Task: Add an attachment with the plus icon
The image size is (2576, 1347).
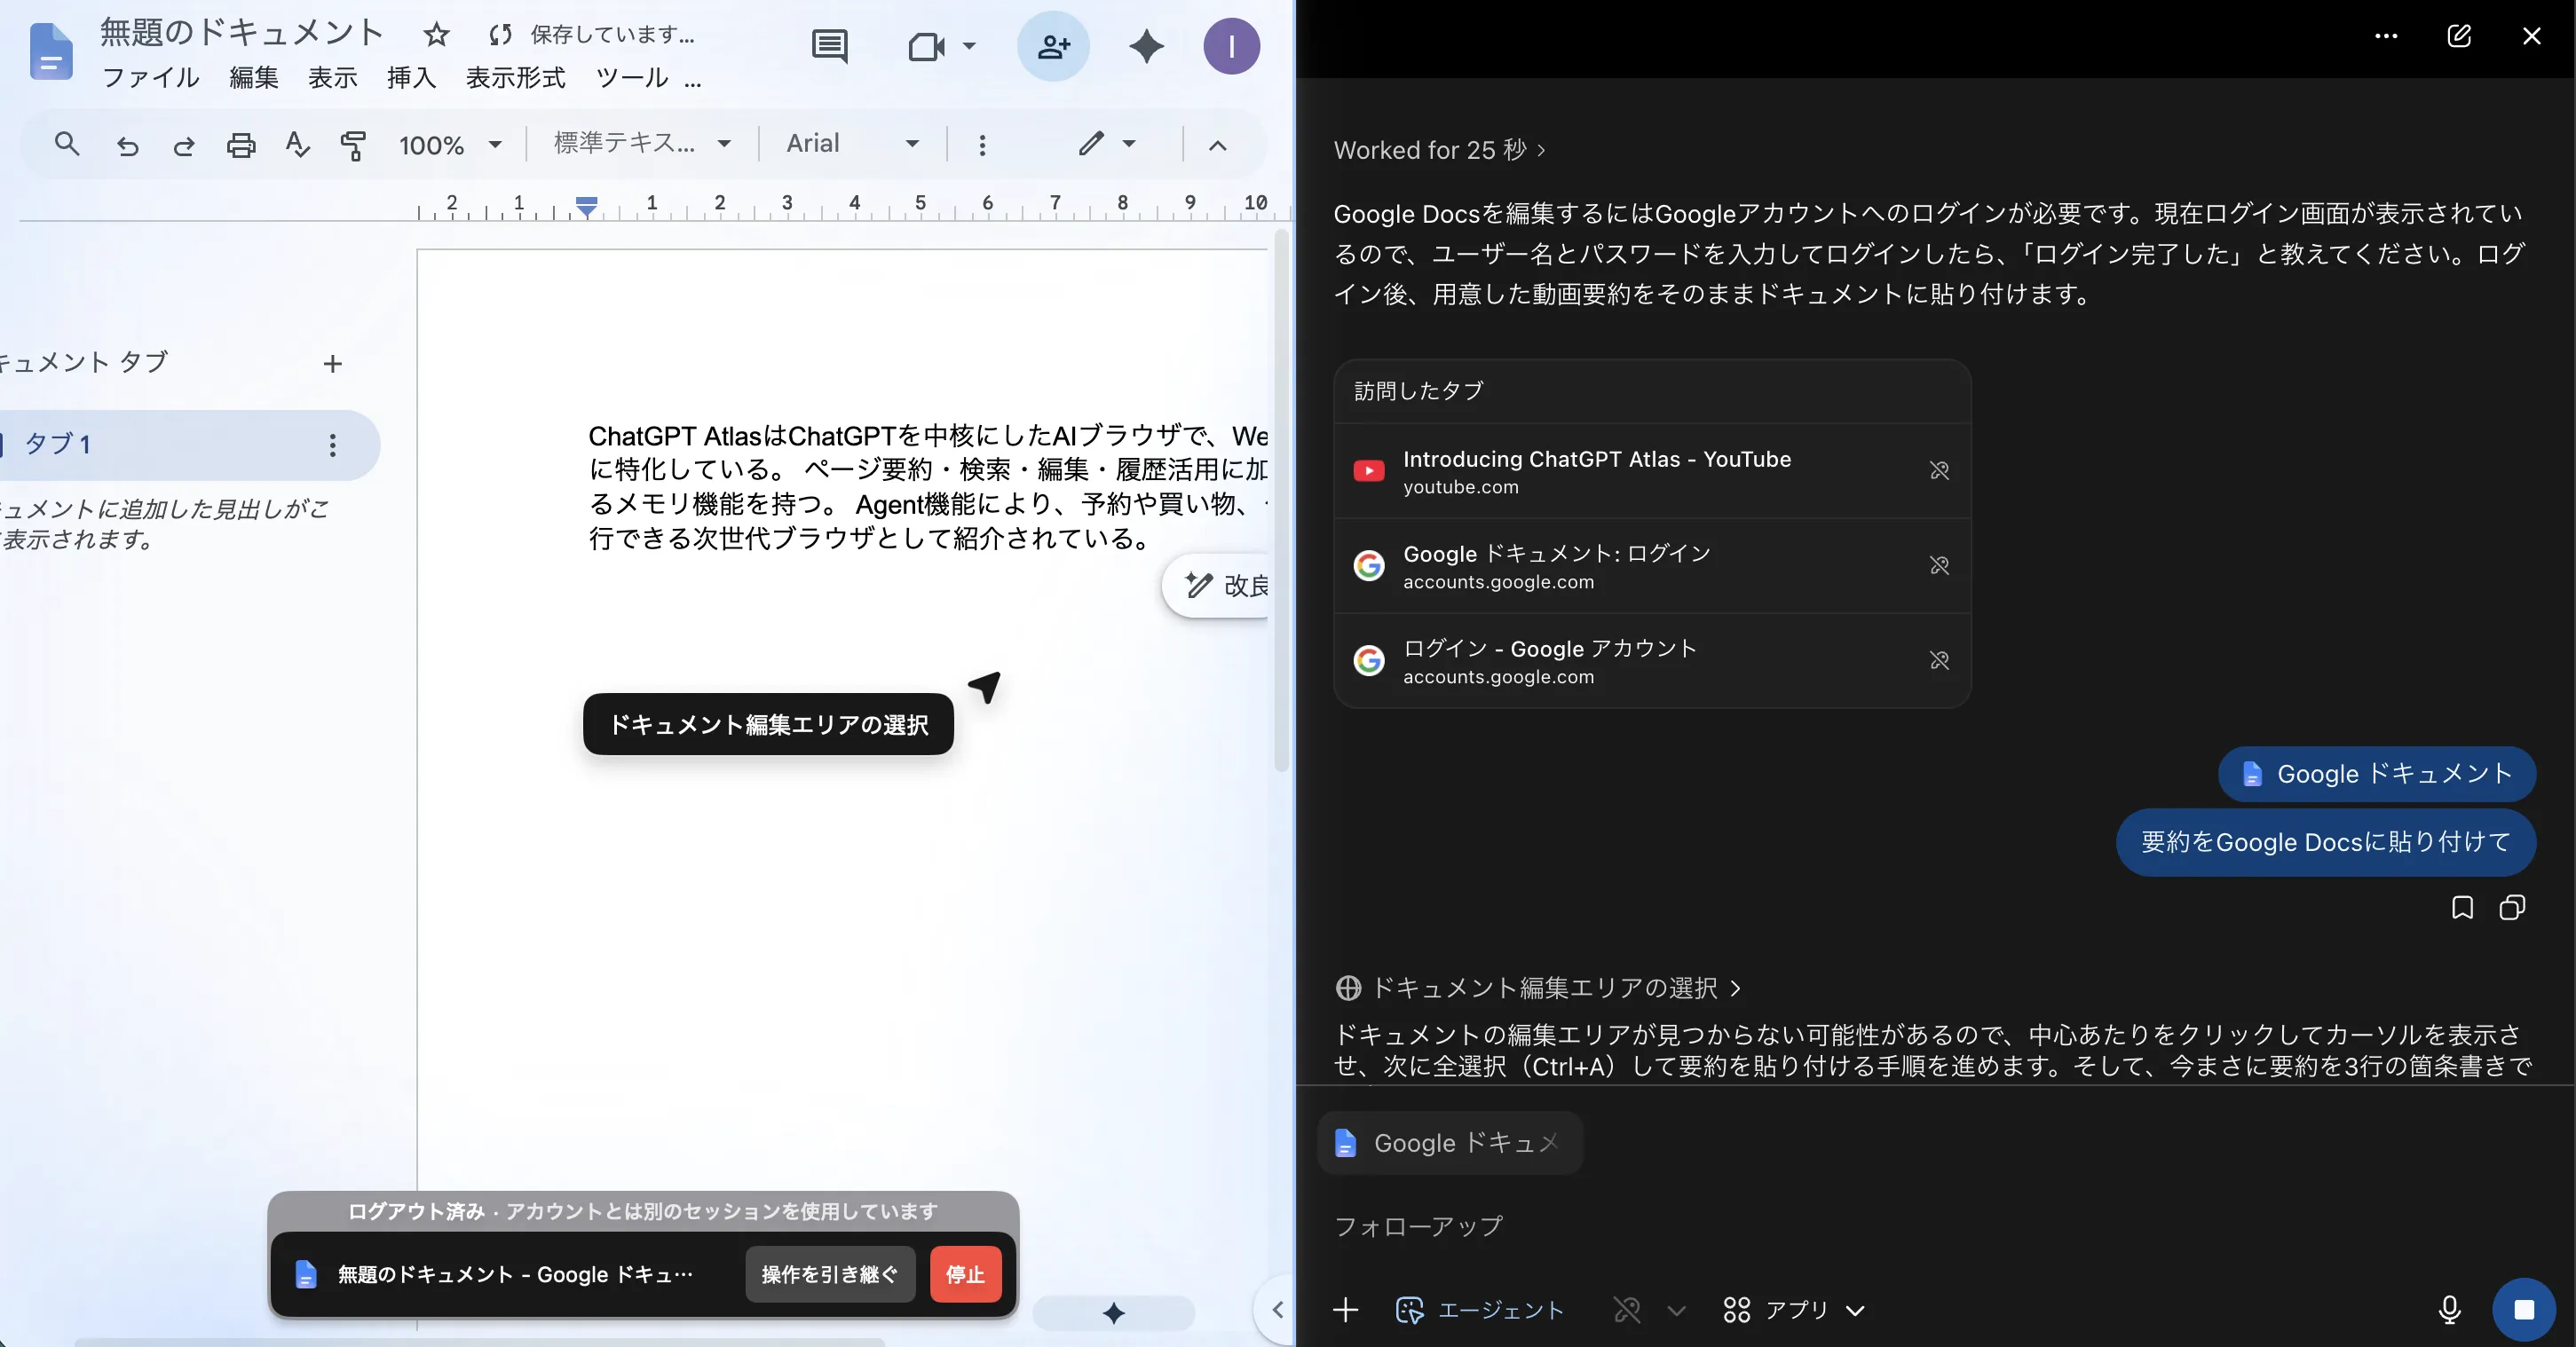Action: 1346,1310
